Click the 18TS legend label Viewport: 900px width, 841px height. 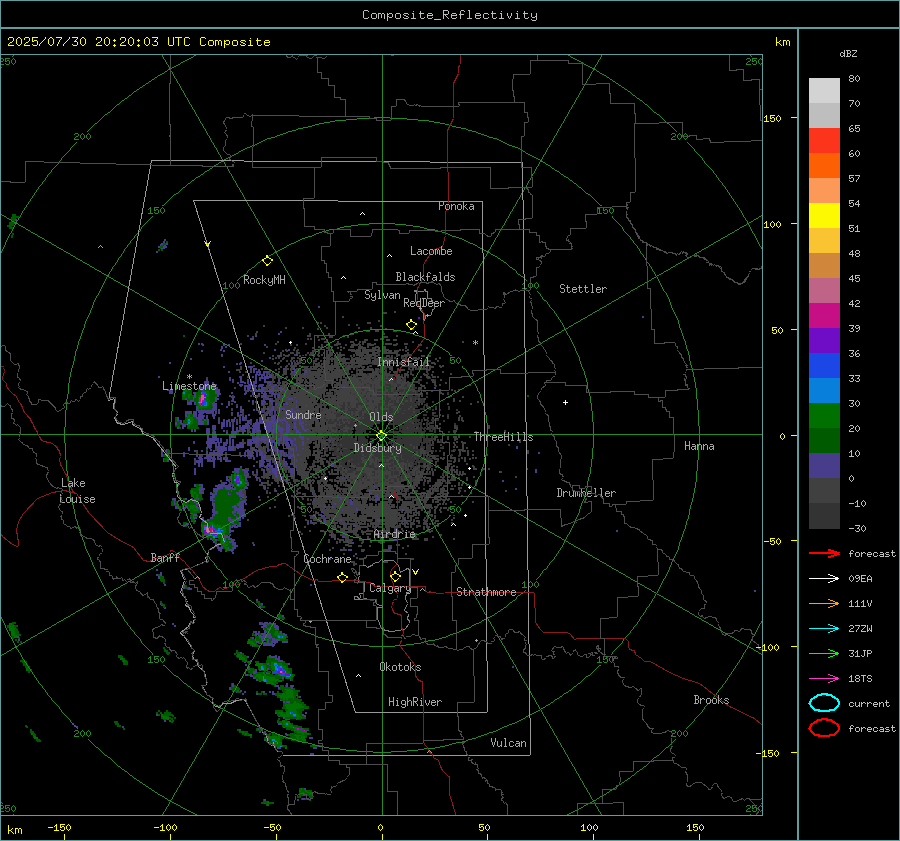click(860, 679)
